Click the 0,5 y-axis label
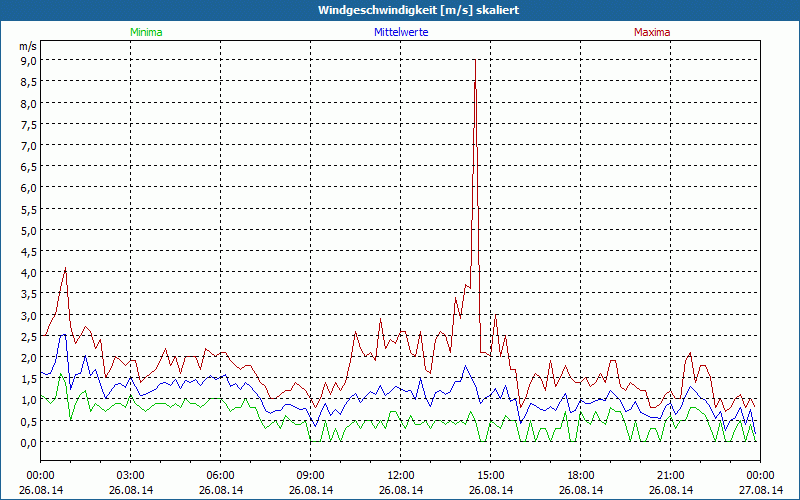 pyautogui.click(x=28, y=421)
